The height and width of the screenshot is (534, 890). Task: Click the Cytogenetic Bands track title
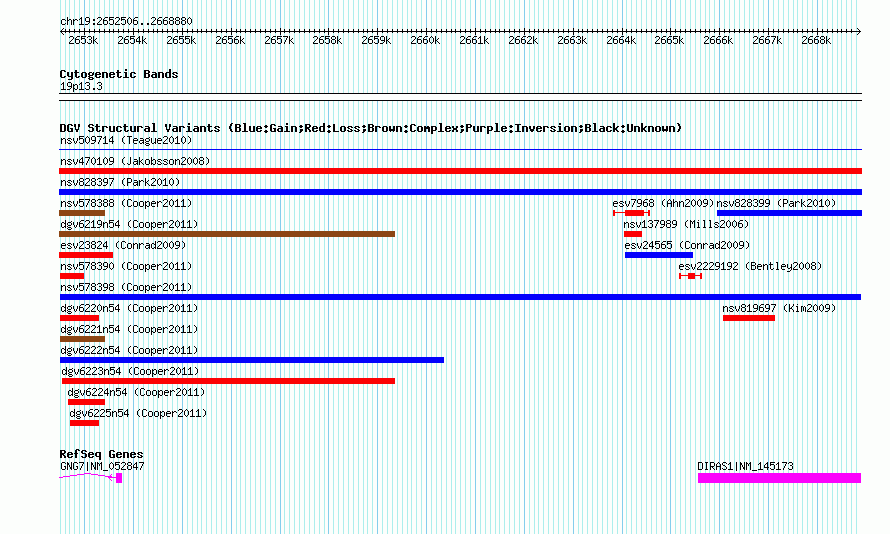pyautogui.click(x=119, y=74)
